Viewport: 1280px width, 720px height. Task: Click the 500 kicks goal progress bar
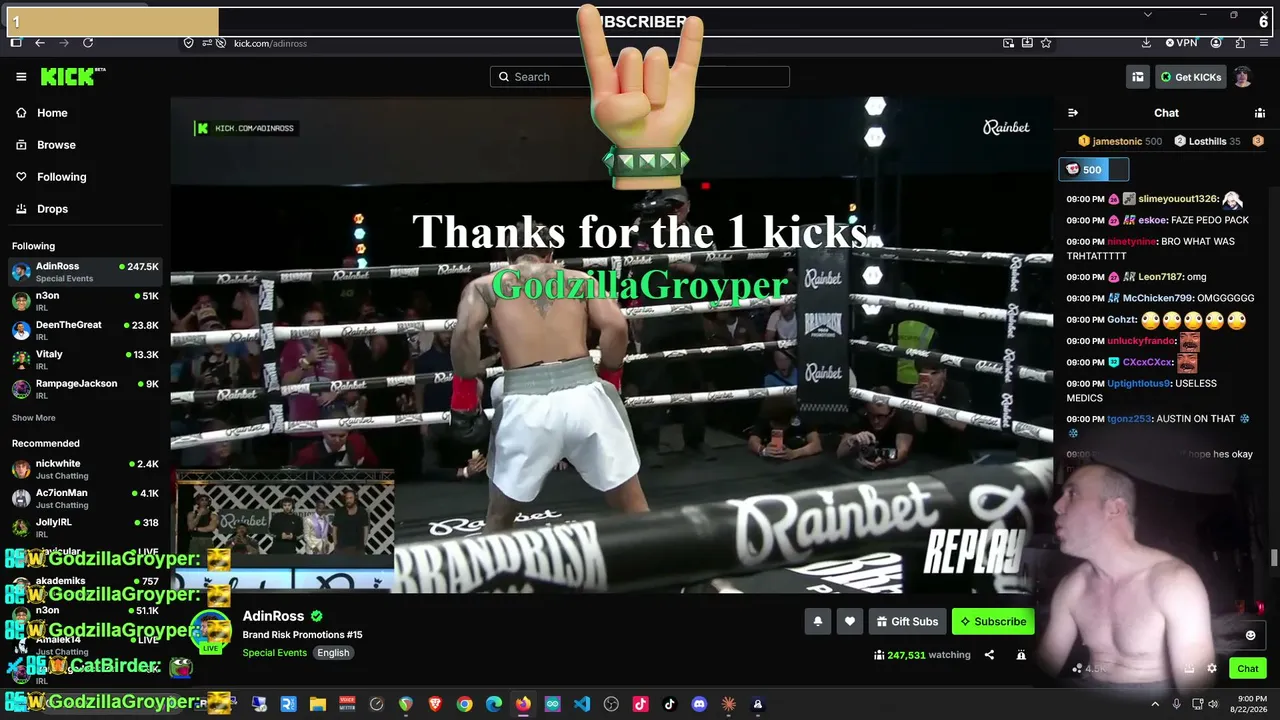1094,170
